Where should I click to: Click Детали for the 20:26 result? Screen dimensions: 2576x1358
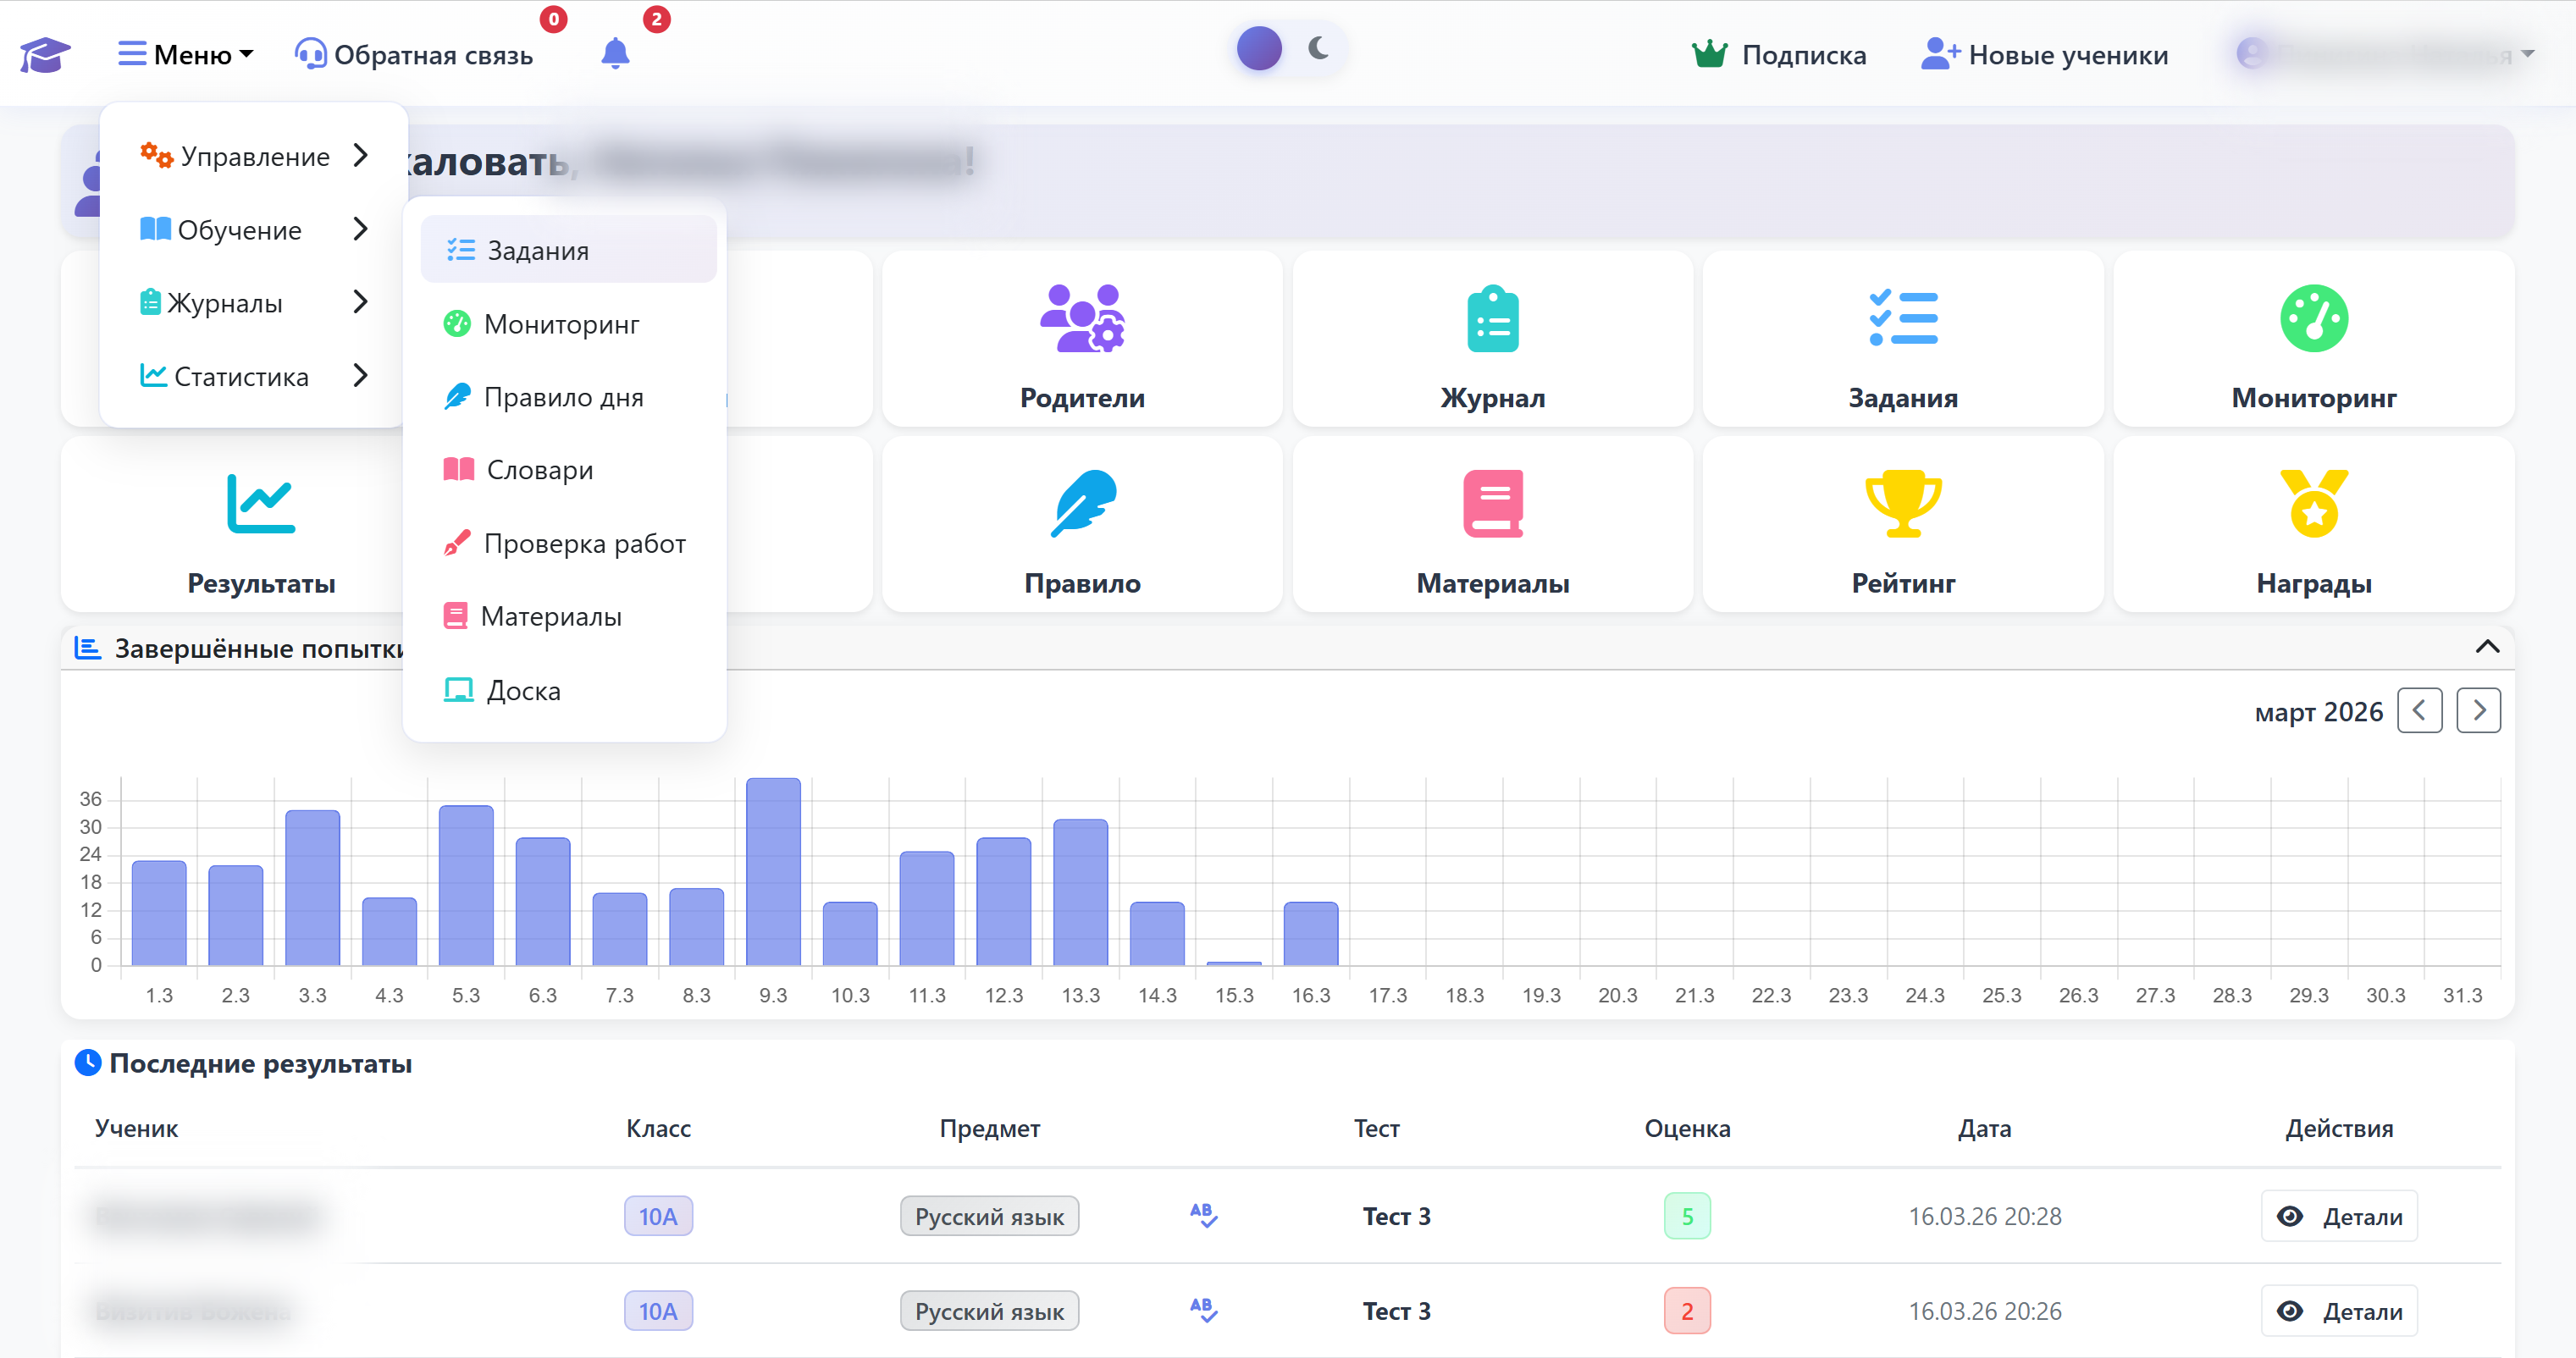[x=2339, y=1310]
